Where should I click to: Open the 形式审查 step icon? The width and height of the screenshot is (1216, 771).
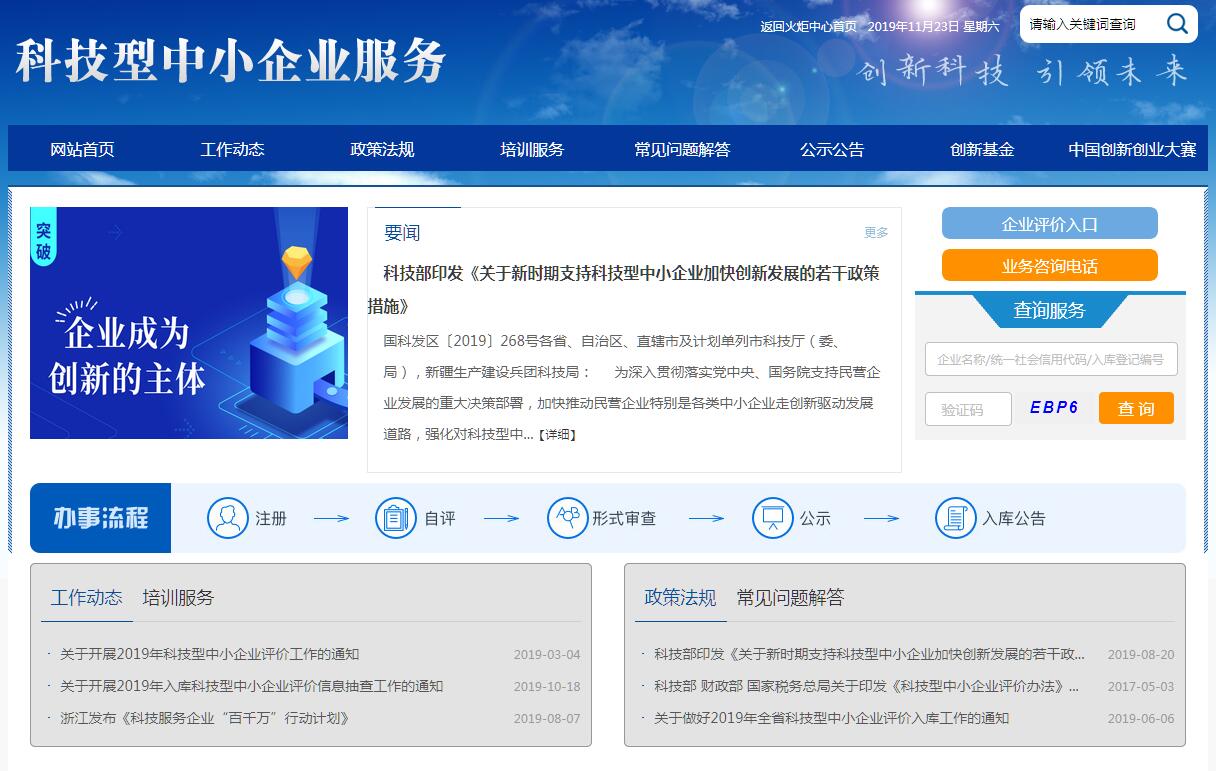568,518
